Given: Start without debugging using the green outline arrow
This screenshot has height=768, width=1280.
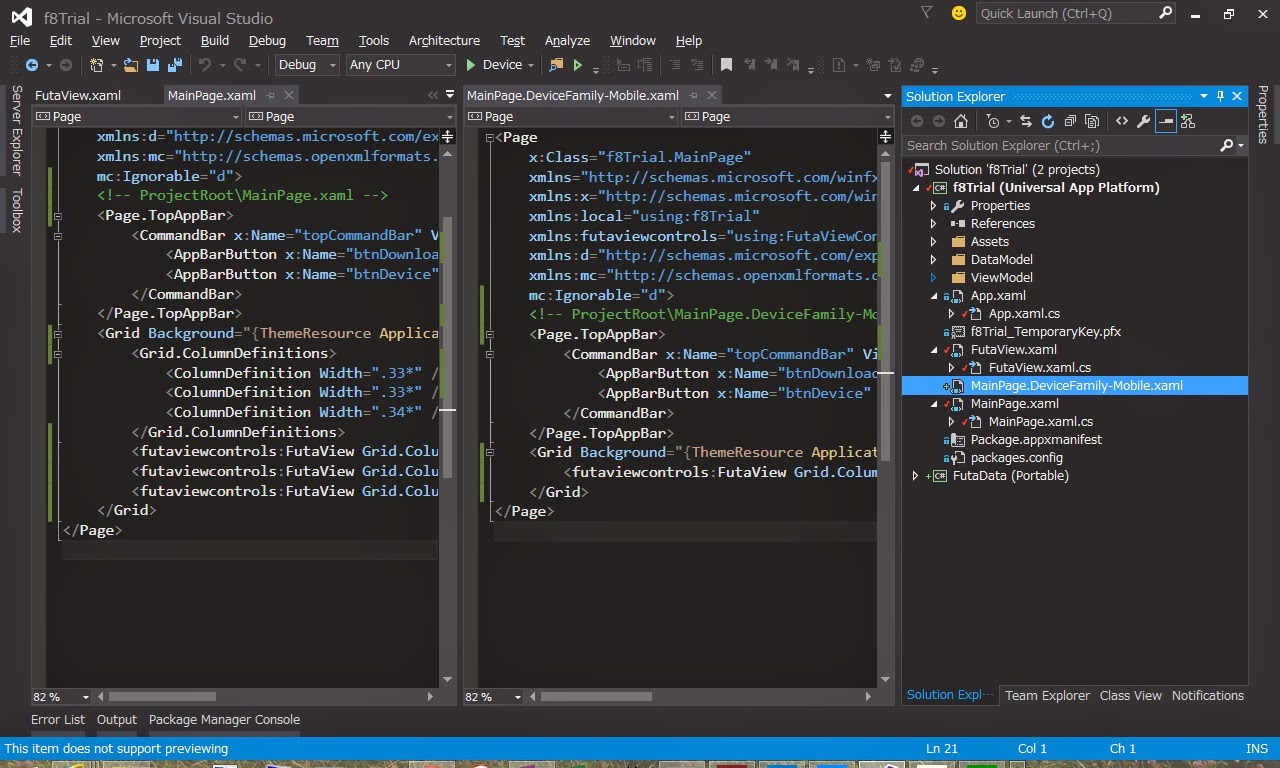Looking at the screenshot, I should point(577,65).
